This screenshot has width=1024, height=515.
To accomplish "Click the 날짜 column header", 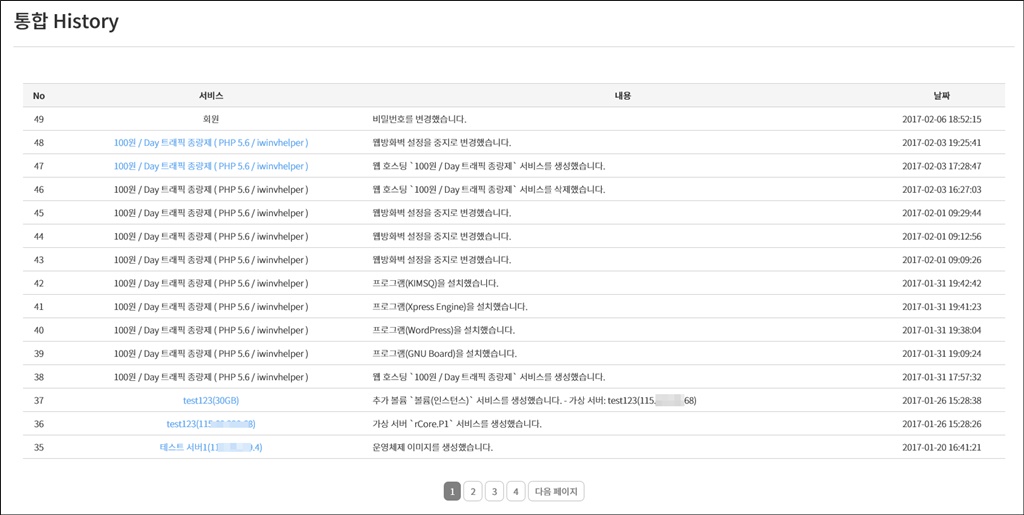I will pyautogui.click(x=942, y=96).
